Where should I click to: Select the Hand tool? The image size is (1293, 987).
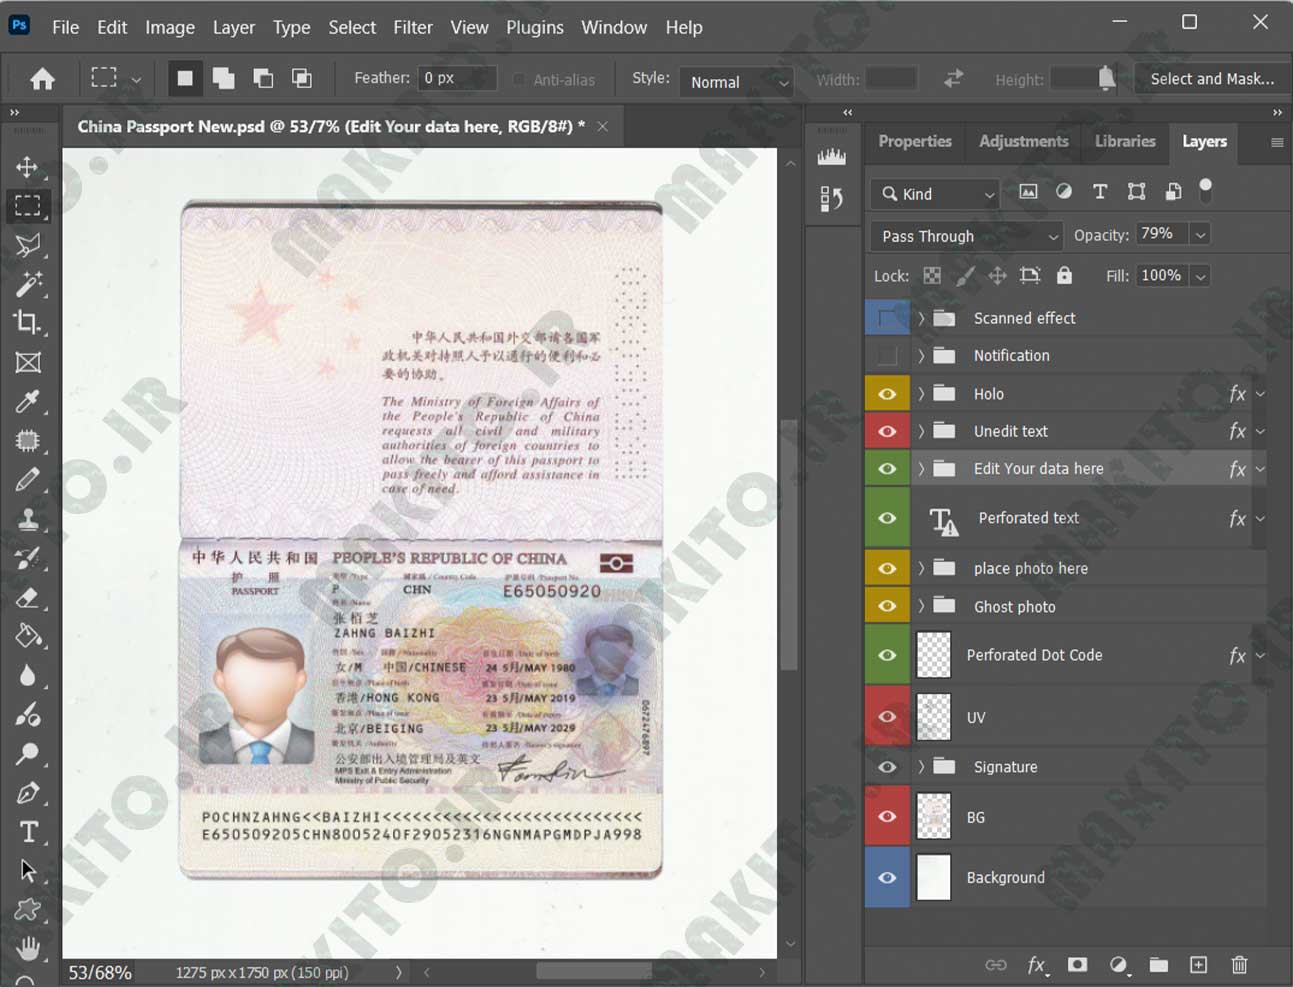tap(27, 948)
